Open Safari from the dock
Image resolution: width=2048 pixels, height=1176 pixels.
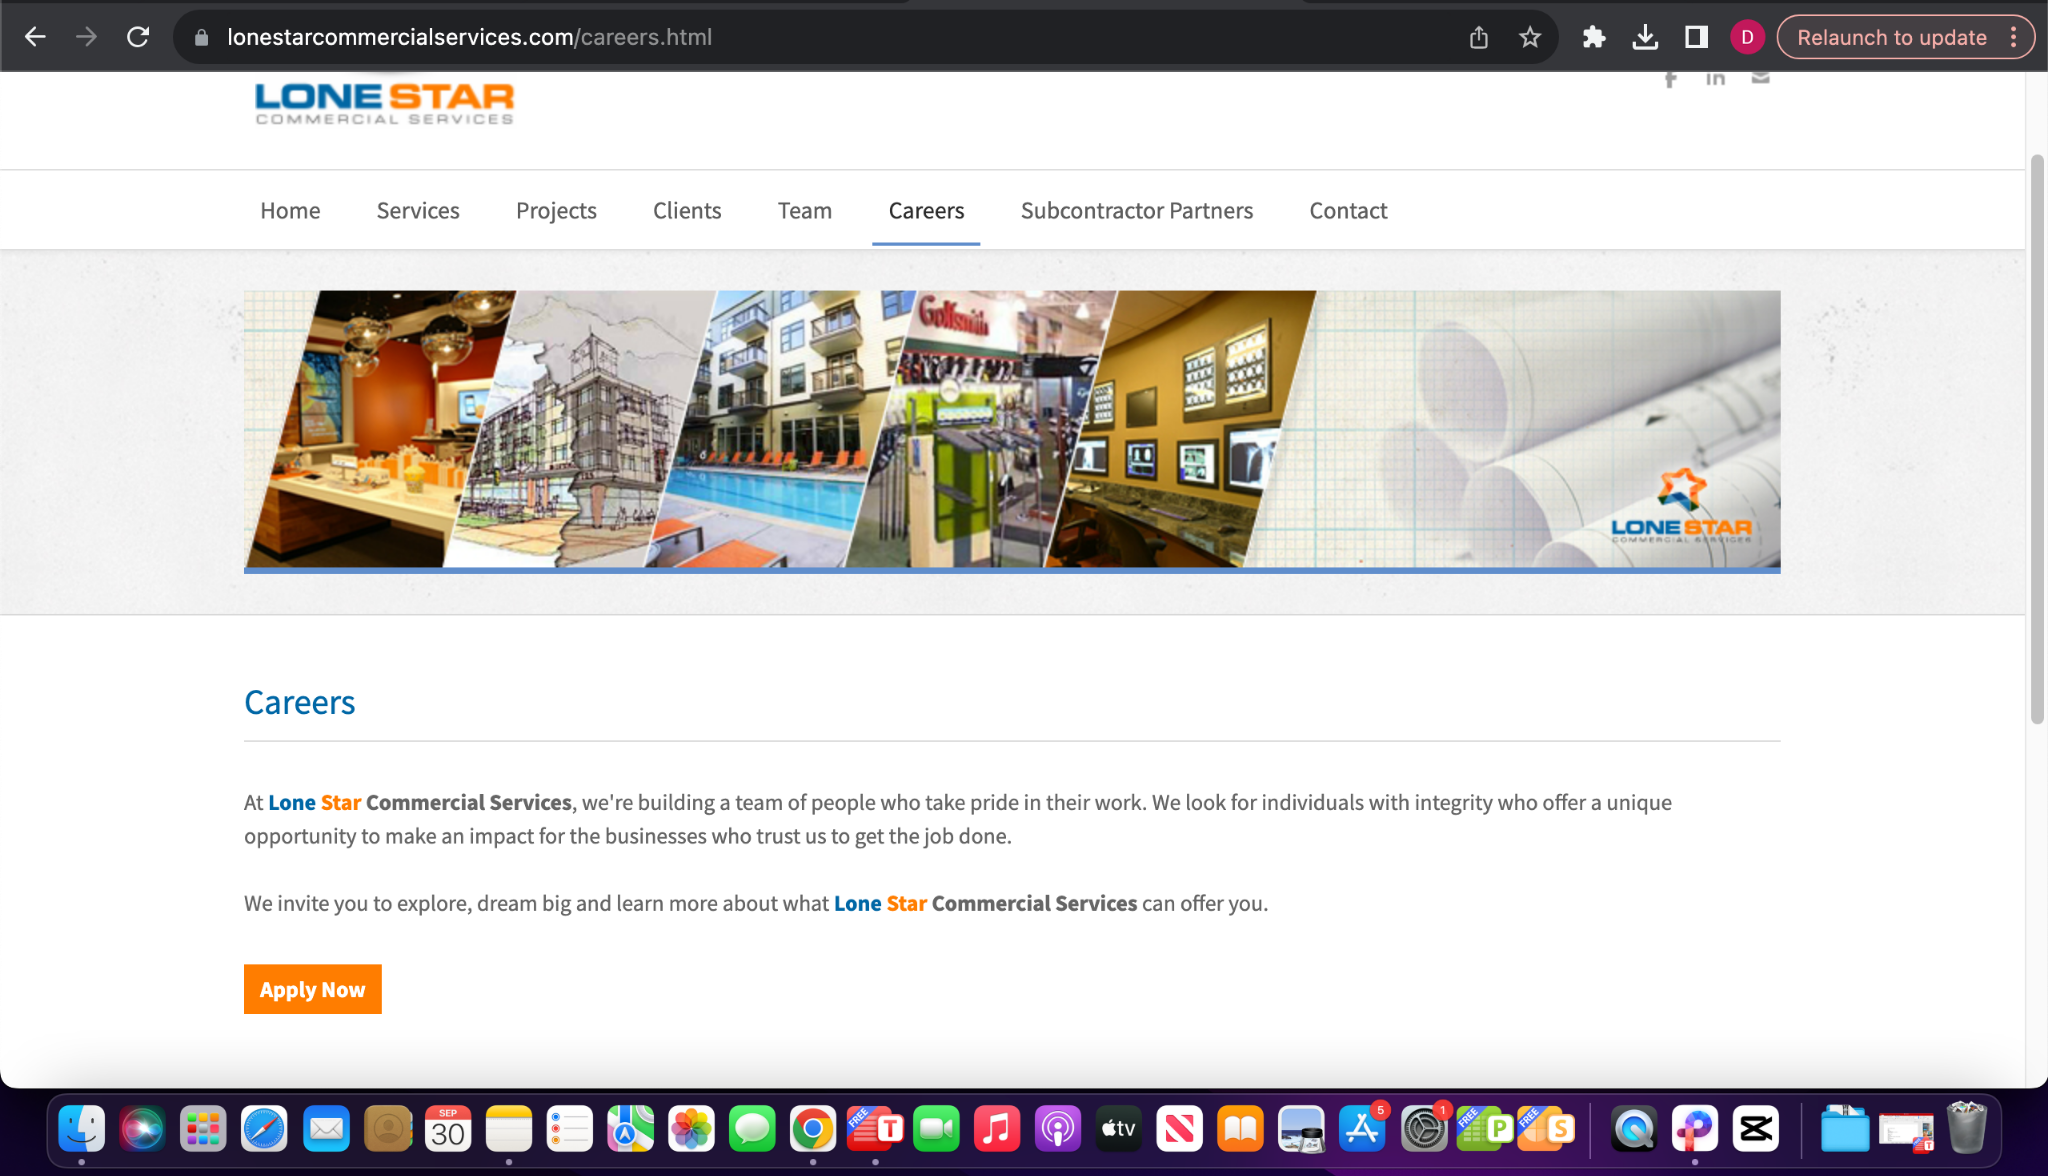click(x=264, y=1129)
